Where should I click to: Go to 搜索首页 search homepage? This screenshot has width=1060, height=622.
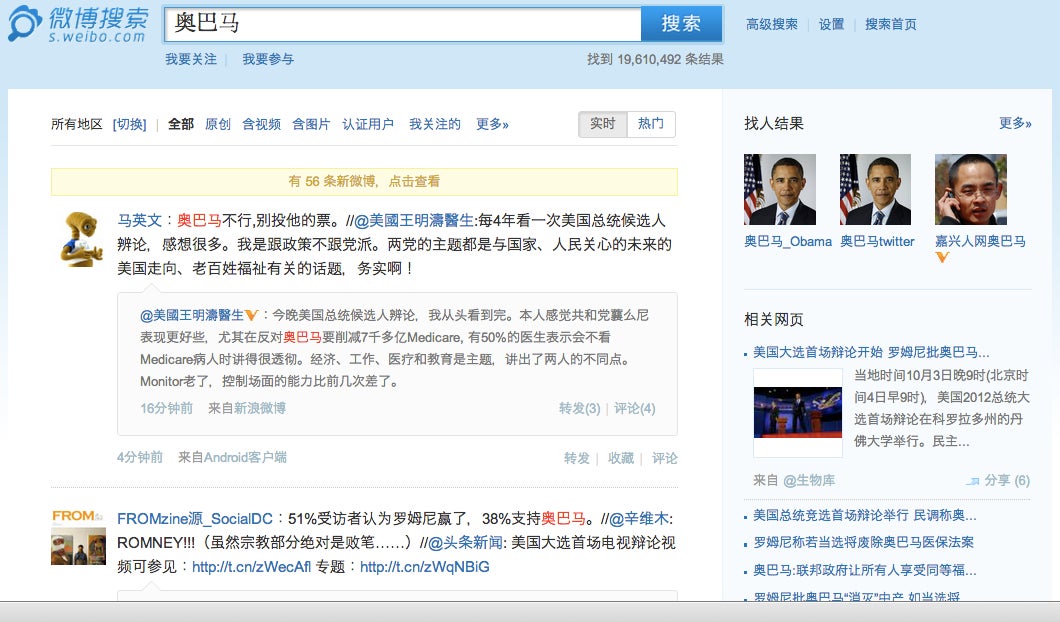[x=890, y=24]
